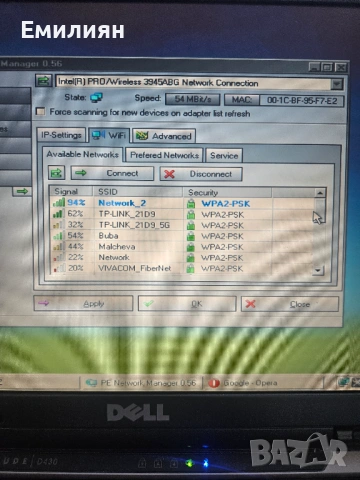360x480 pixels.
Task: Click the Close button at bottom
Action: click(x=290, y=304)
